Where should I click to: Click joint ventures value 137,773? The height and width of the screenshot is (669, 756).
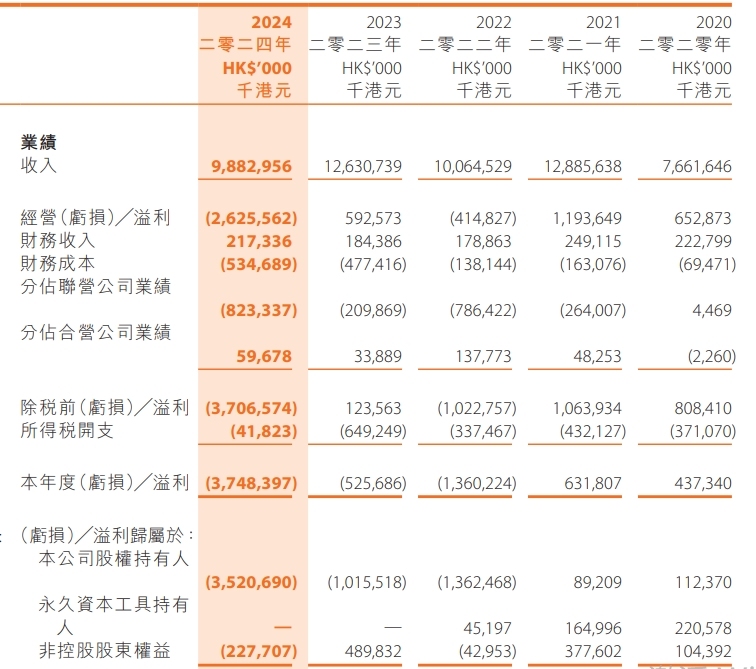(483, 356)
